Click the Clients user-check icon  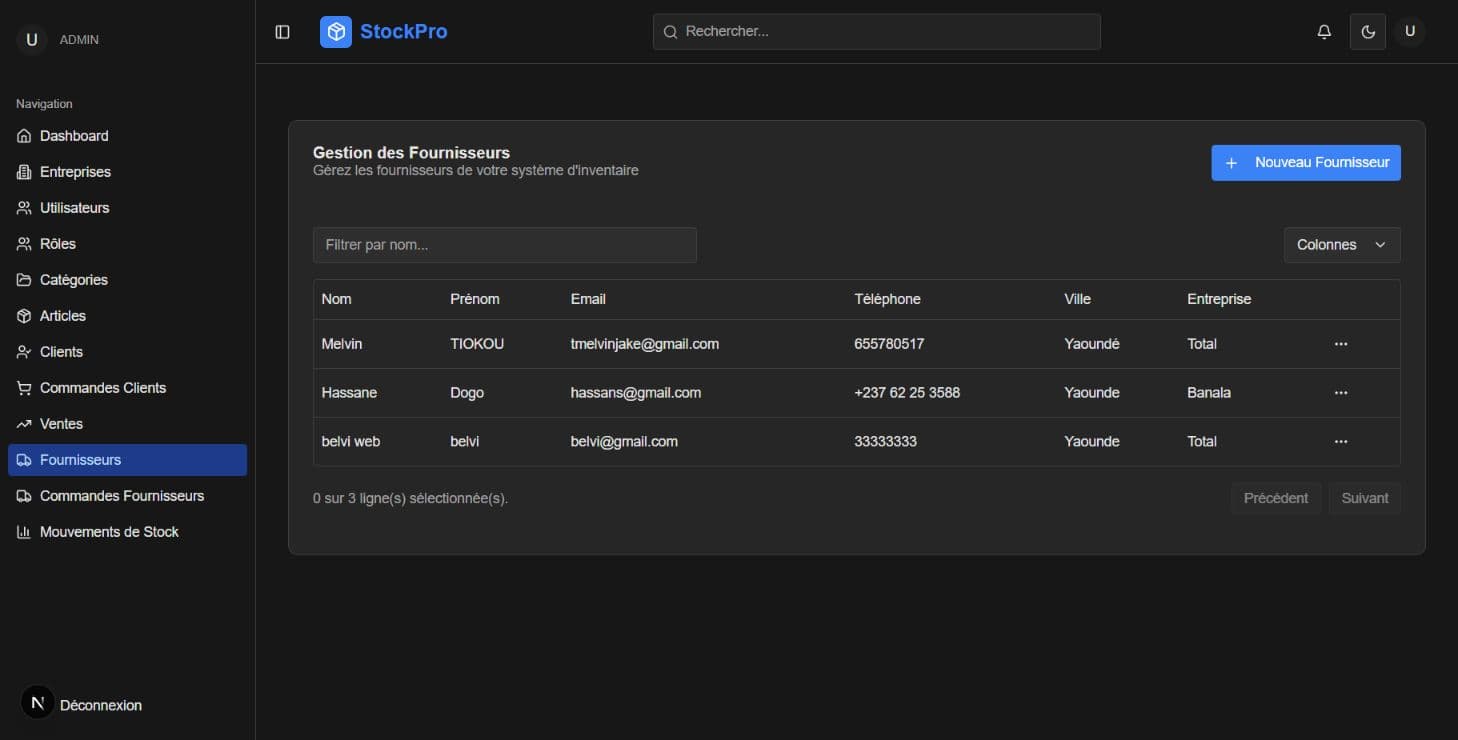click(24, 352)
